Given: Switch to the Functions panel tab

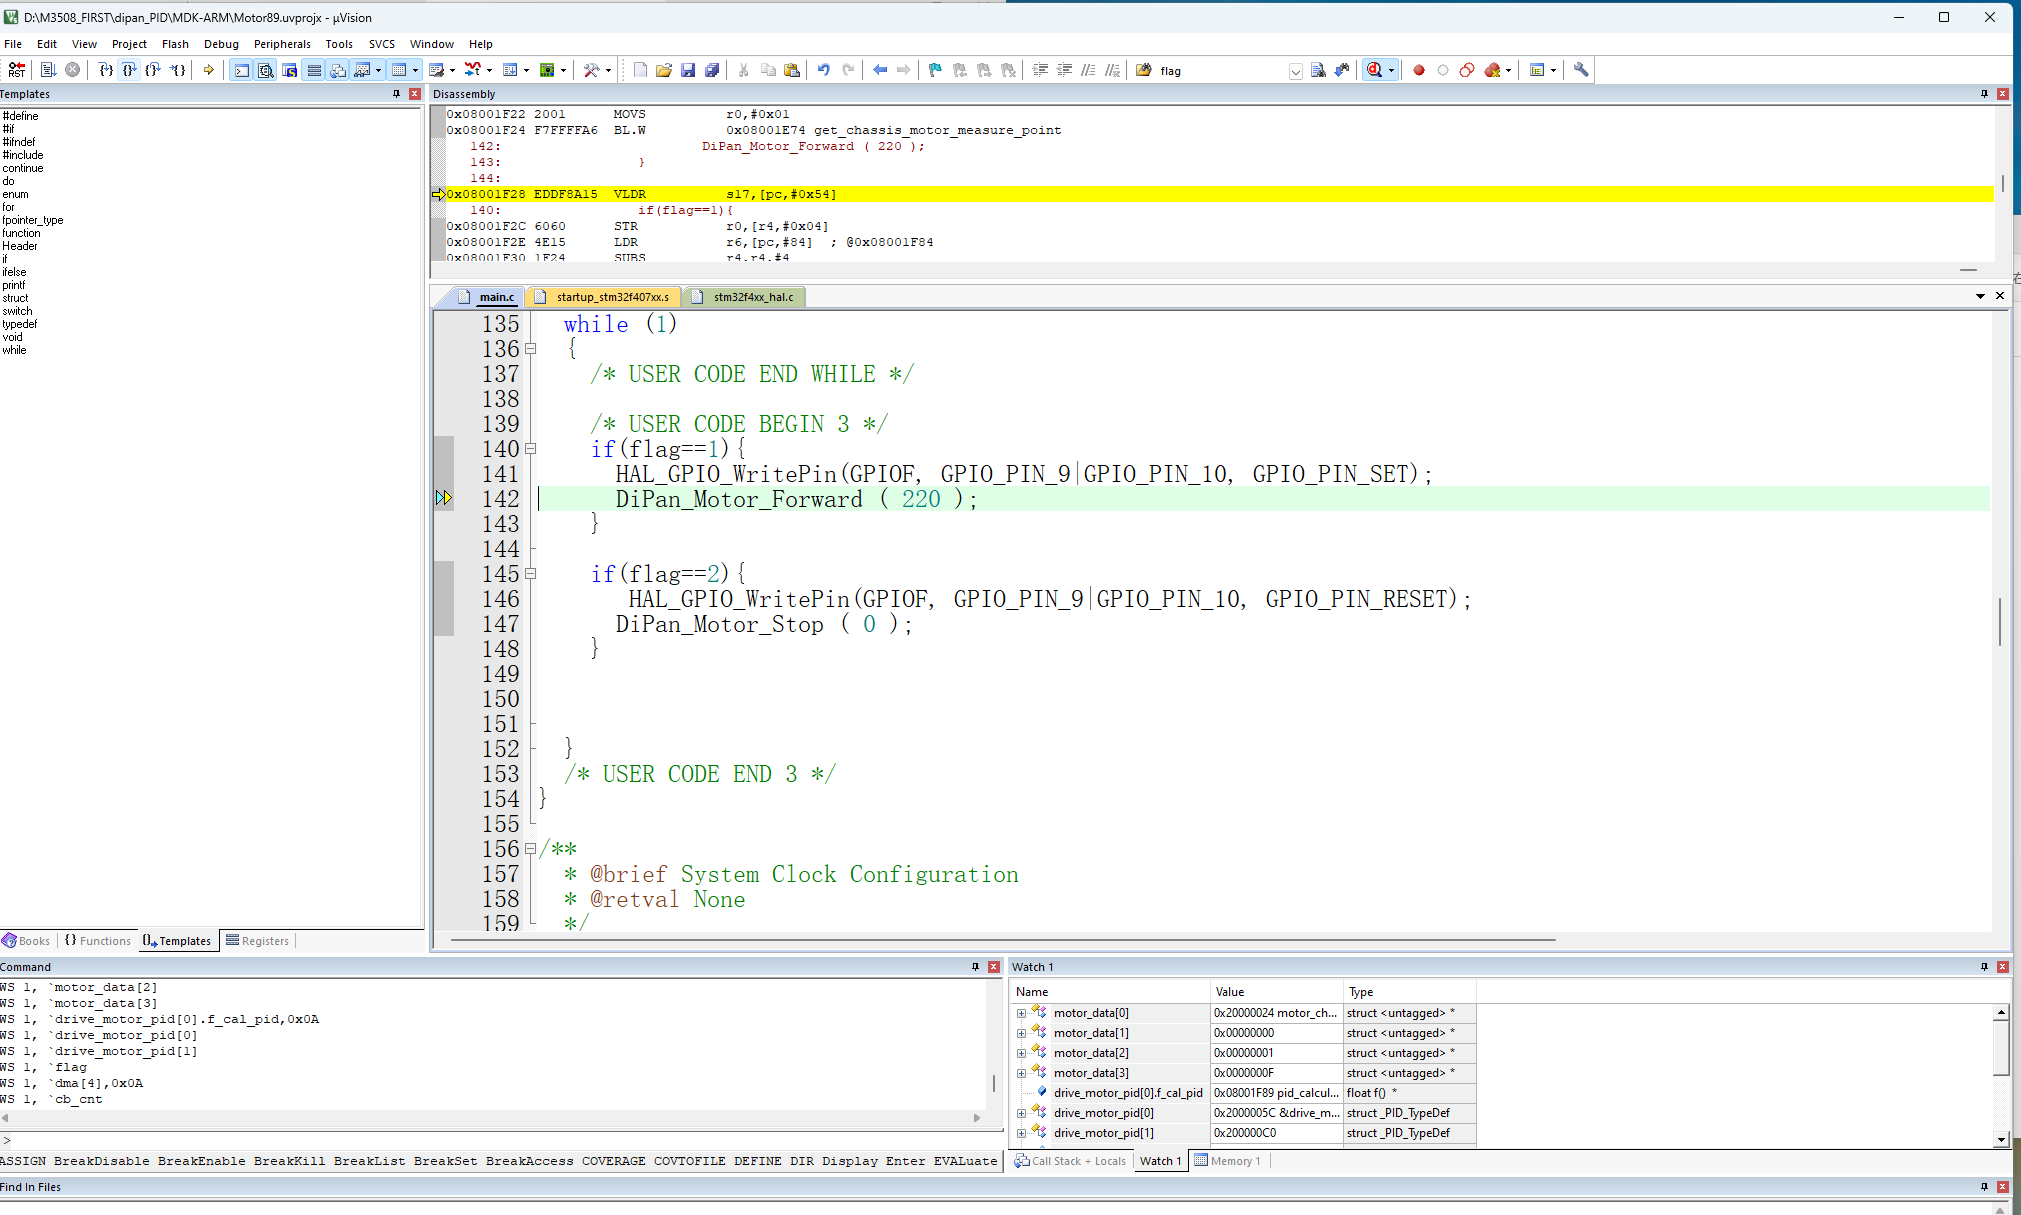Looking at the screenshot, I should tap(98, 941).
